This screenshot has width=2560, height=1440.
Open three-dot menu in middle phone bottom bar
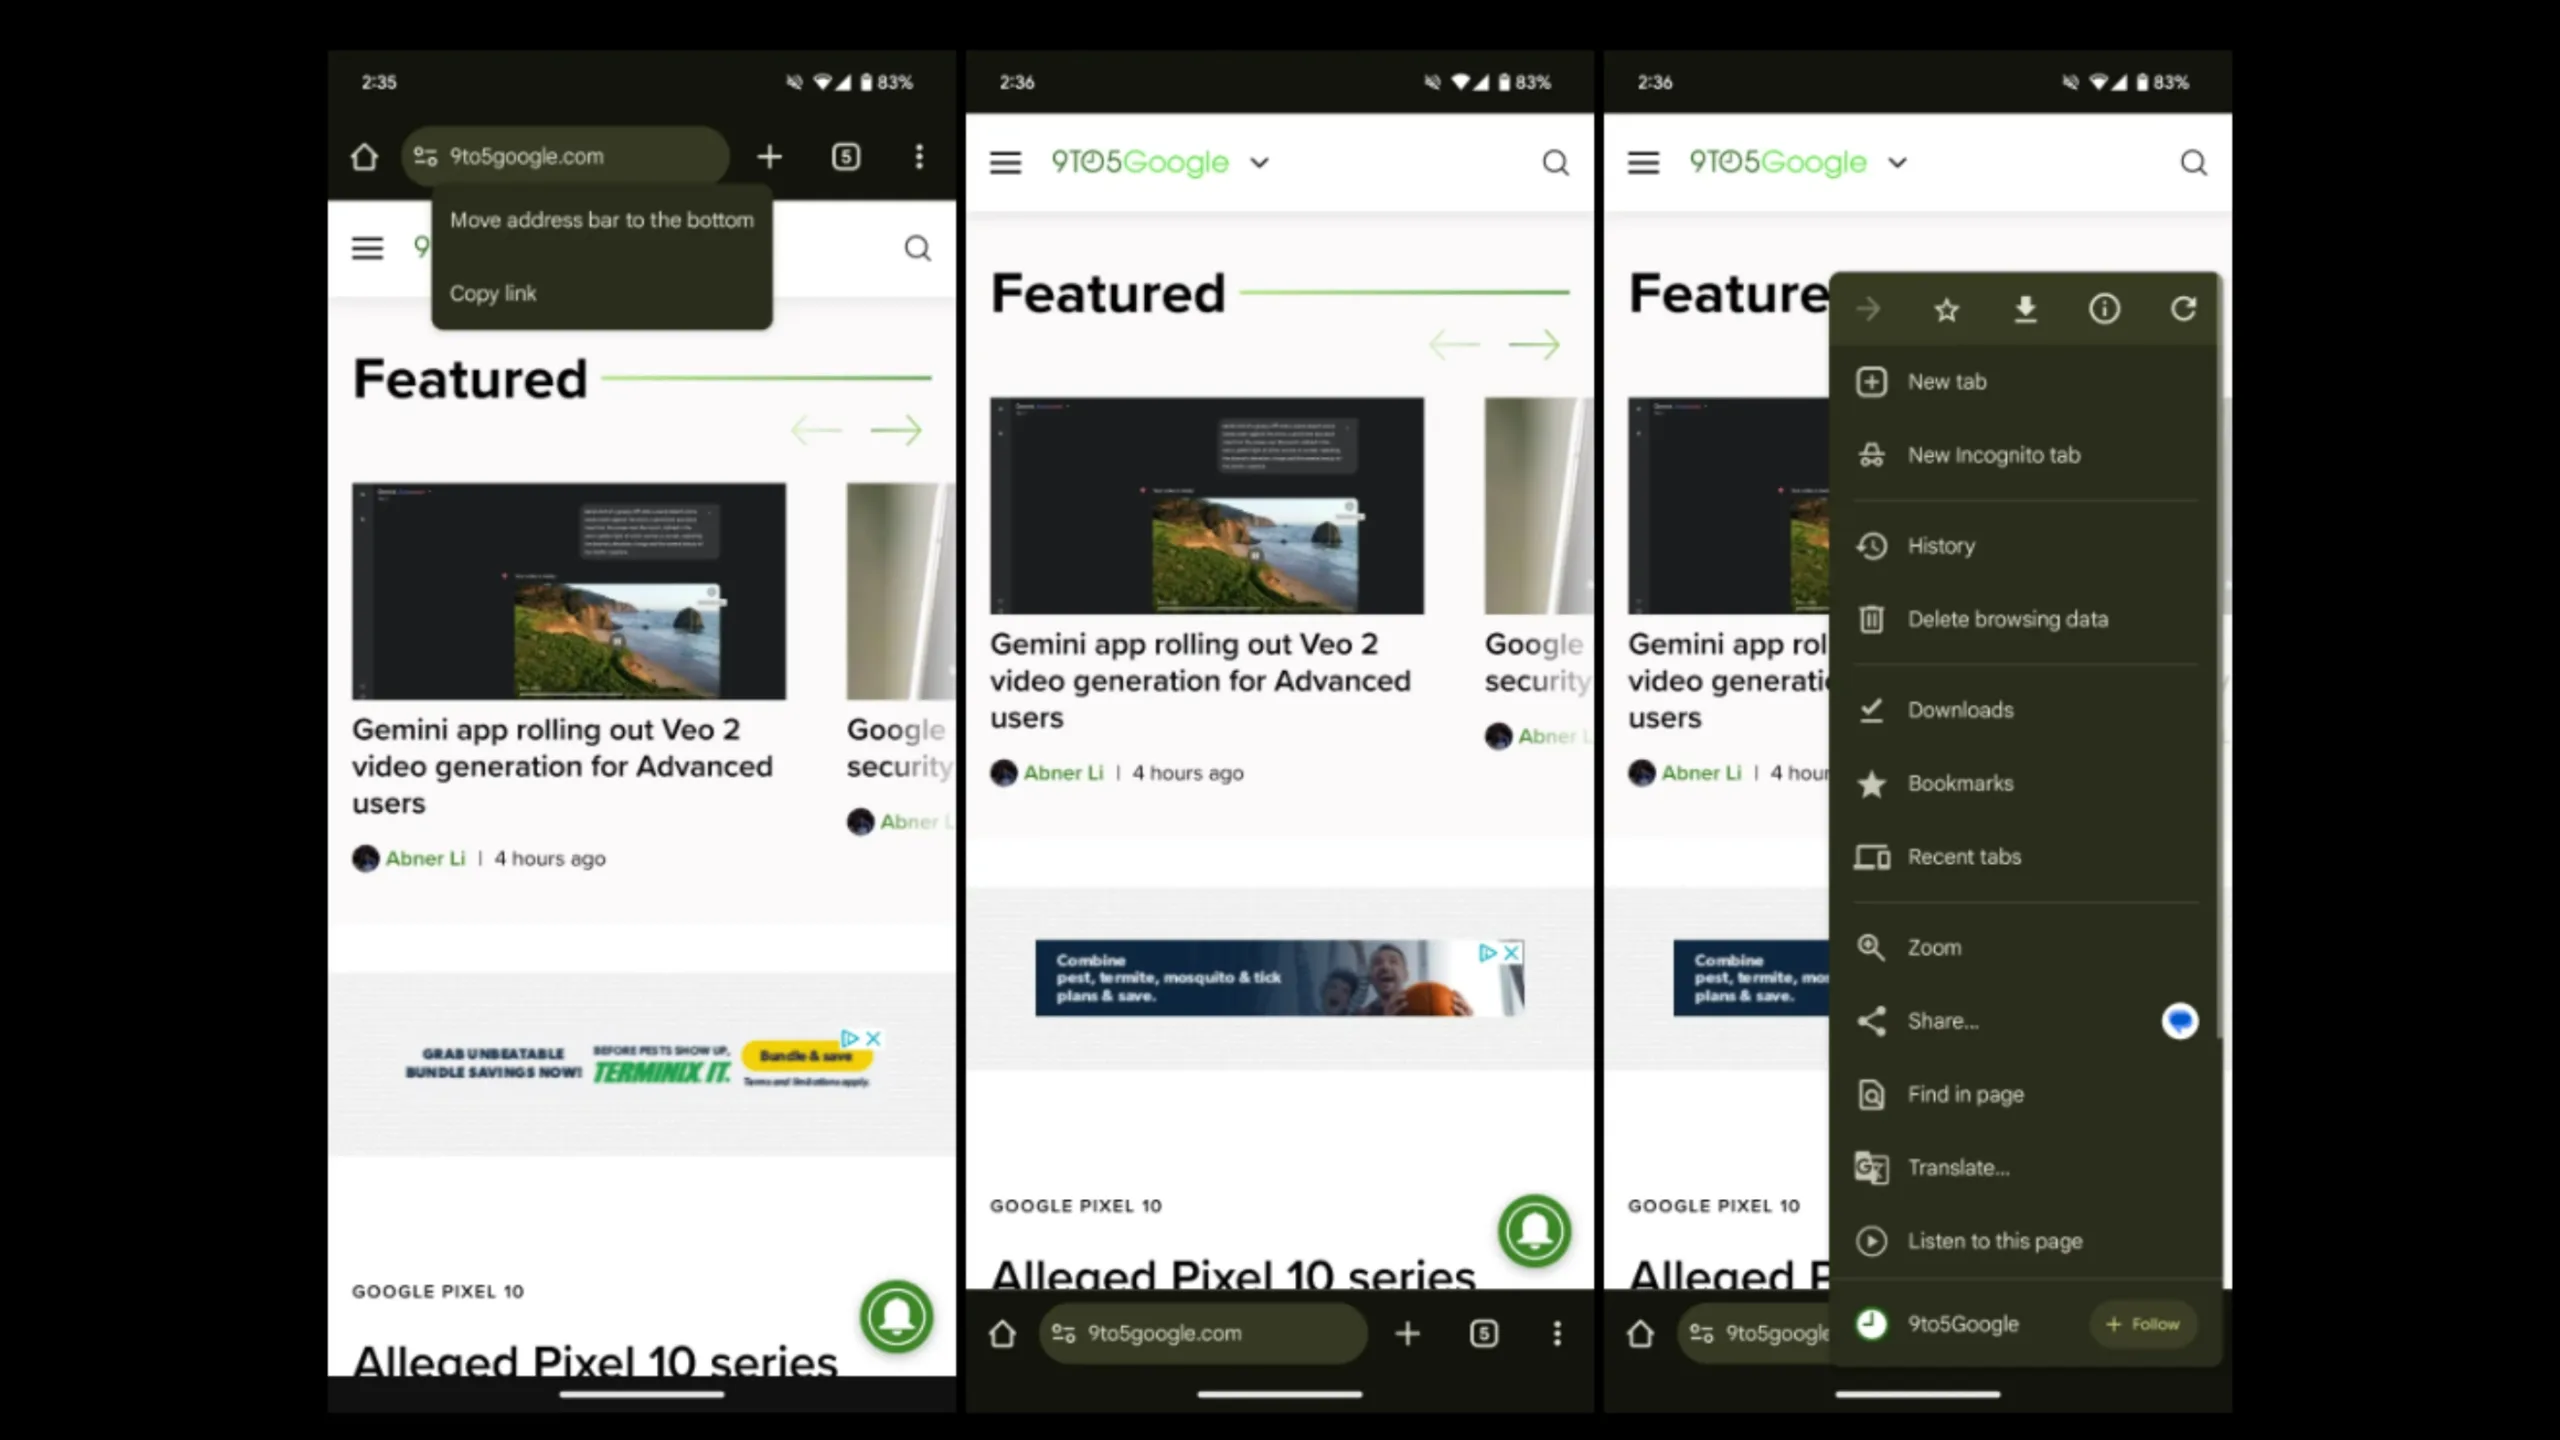pos(1557,1333)
